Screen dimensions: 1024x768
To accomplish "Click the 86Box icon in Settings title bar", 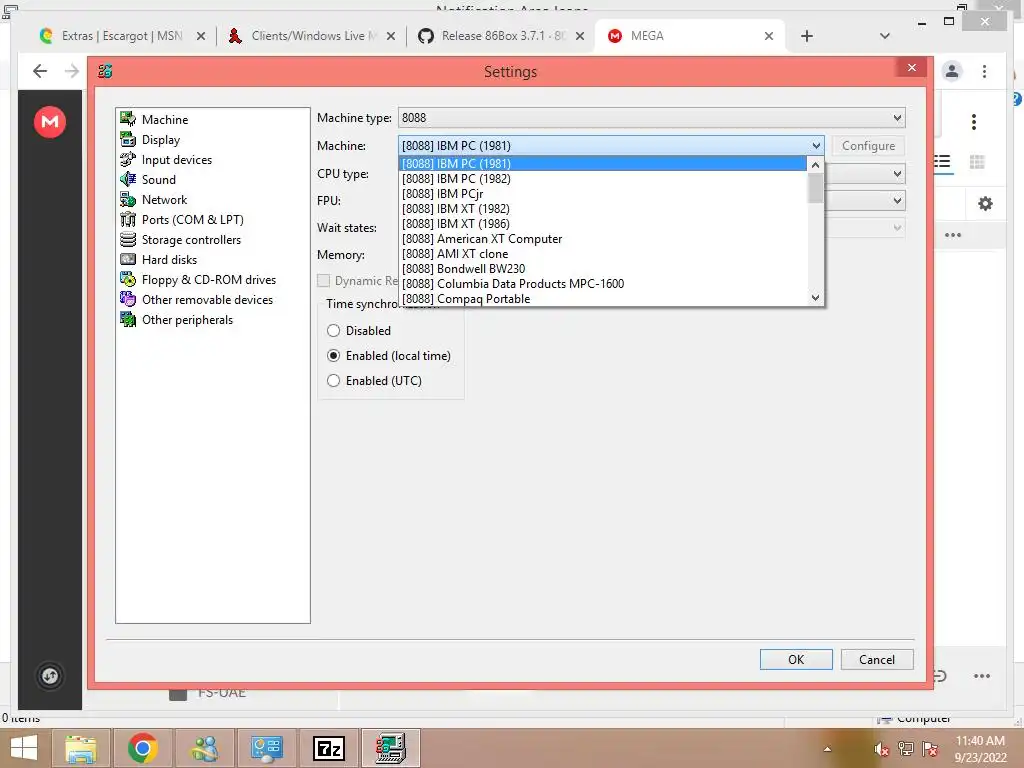I will pyautogui.click(x=105, y=71).
